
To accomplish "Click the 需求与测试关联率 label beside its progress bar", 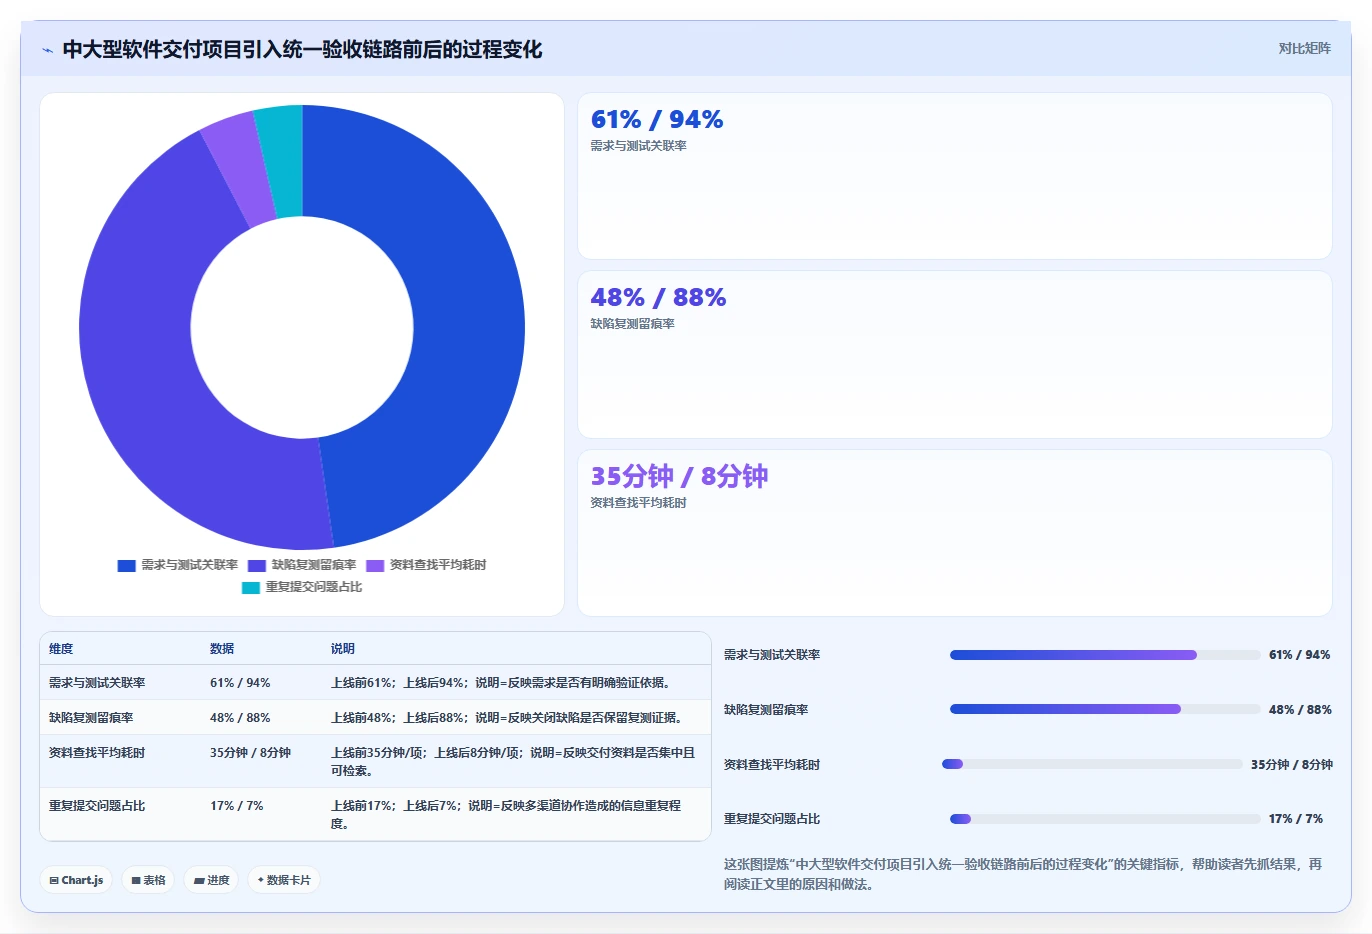I will pos(772,655).
